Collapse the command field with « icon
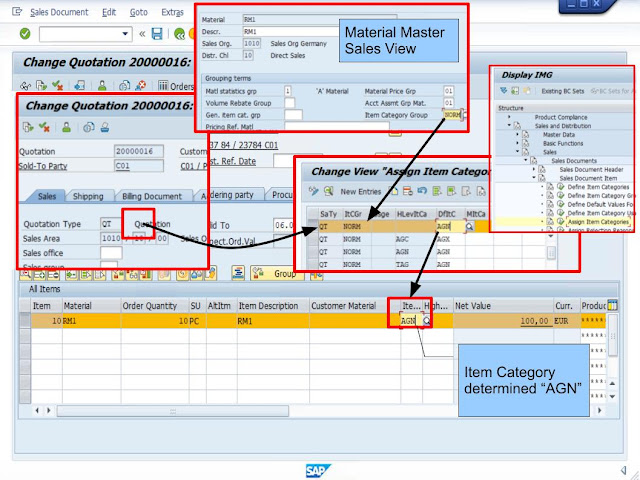 tap(142, 34)
